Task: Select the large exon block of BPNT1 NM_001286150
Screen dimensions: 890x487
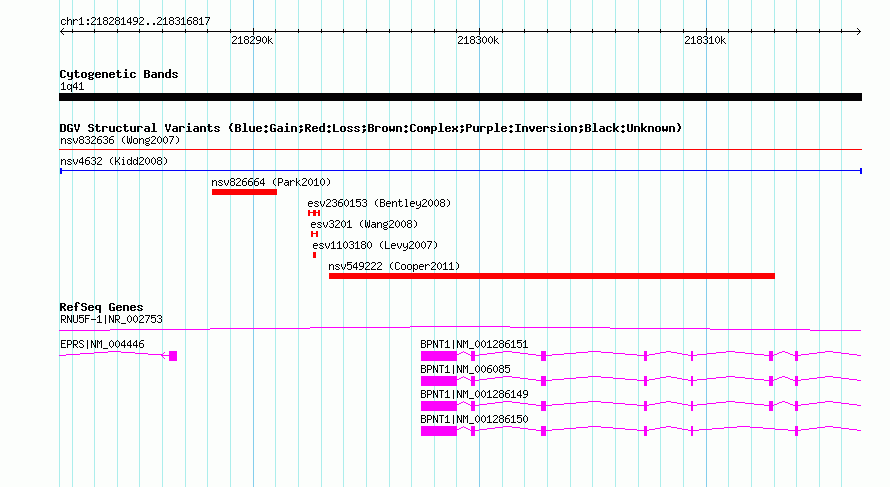Action: [x=439, y=431]
